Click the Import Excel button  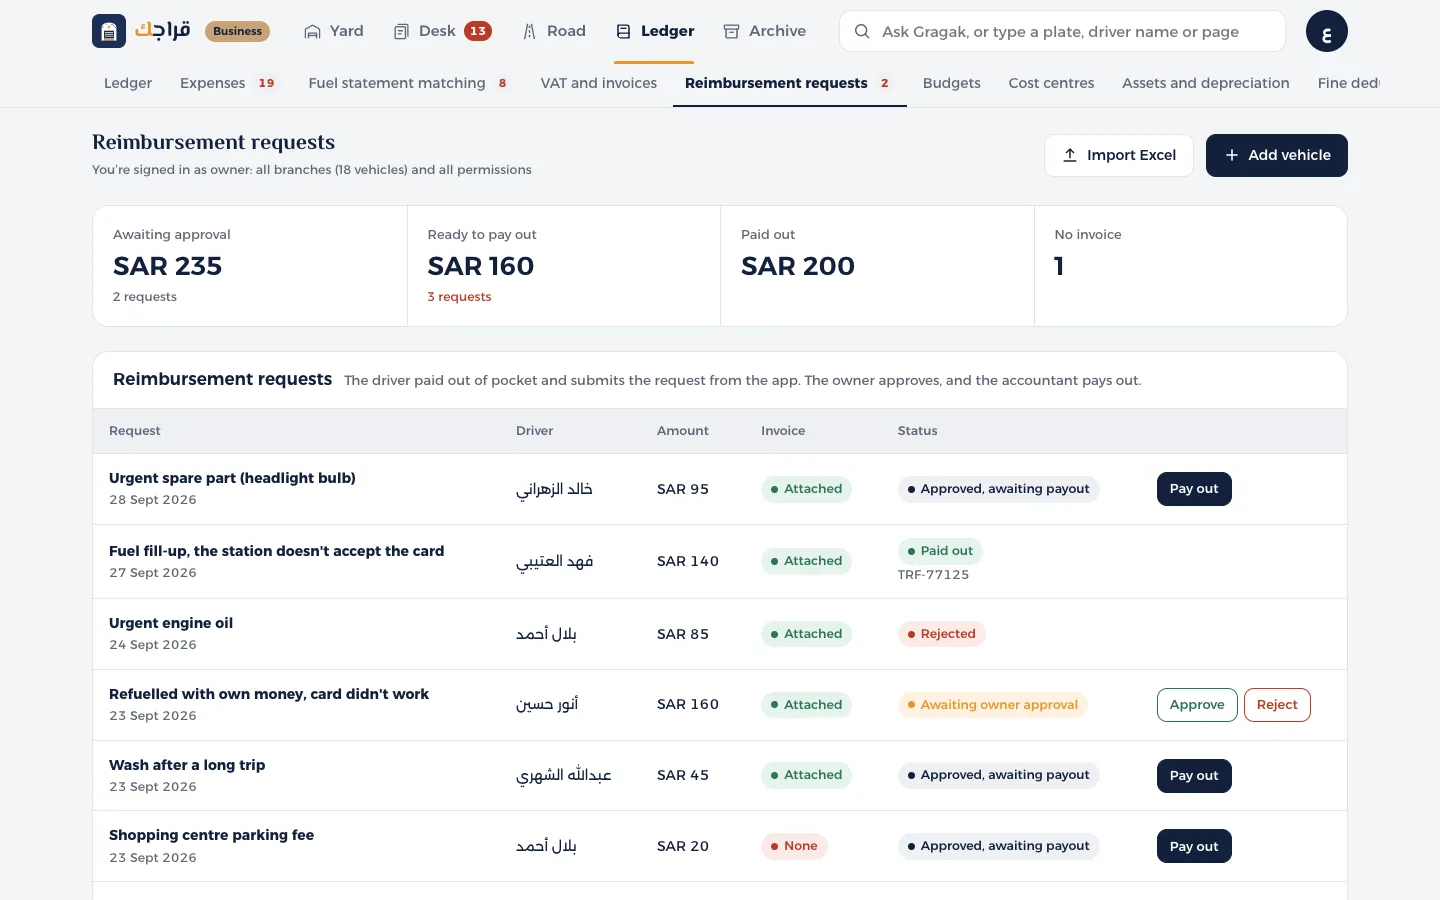coord(1119,155)
